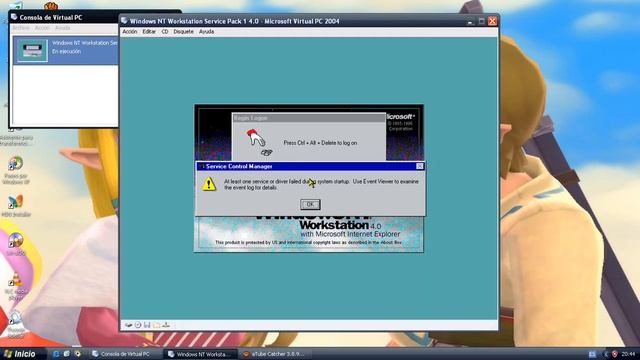Click the Virtual PC icon in Consola title bar
This screenshot has width=640, height=360.
pyautogui.click(x=14, y=17)
